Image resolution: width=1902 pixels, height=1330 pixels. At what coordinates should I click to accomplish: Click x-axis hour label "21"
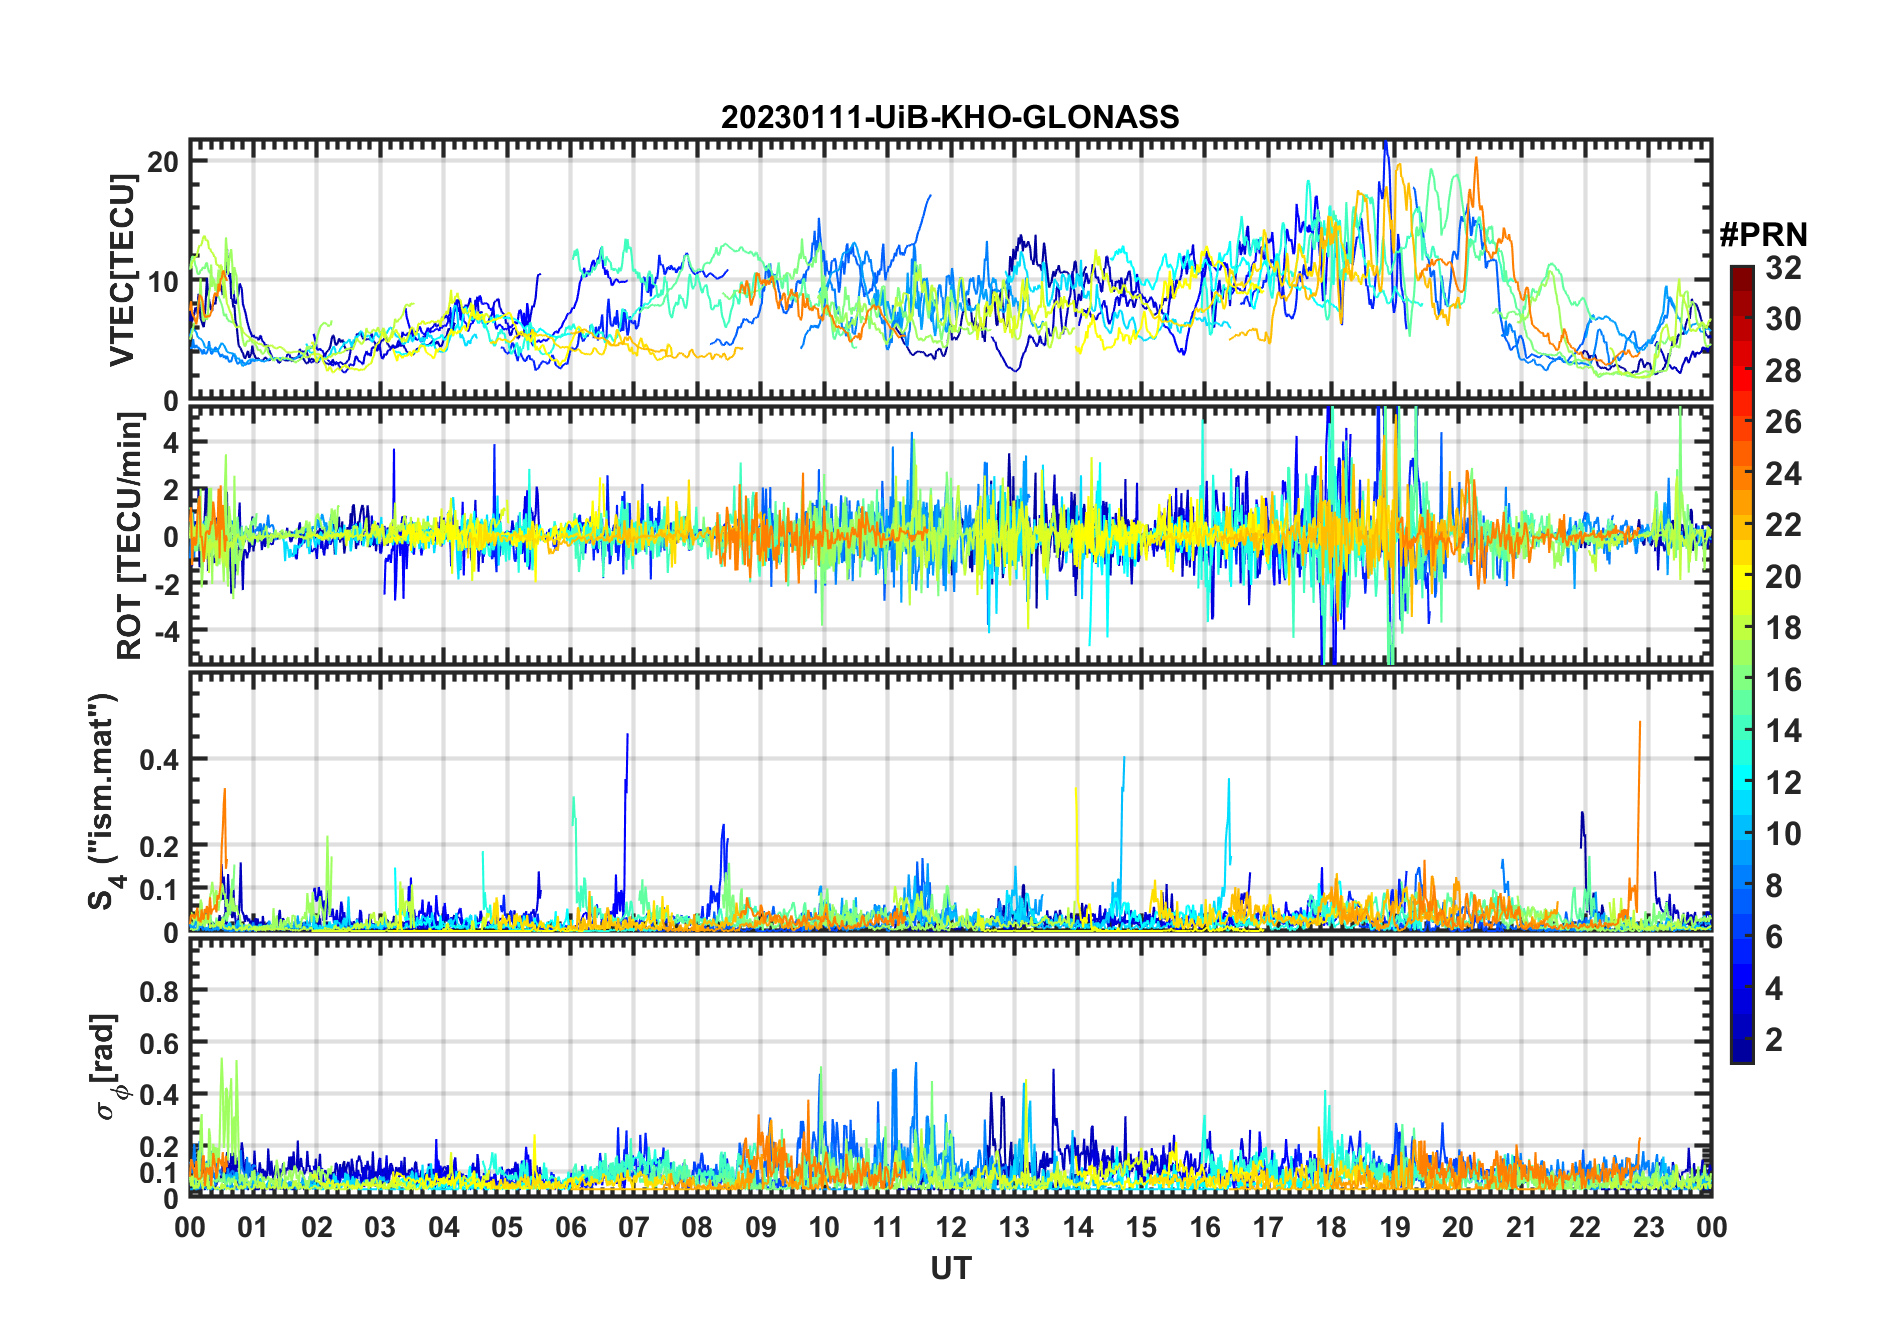pos(1522,1227)
